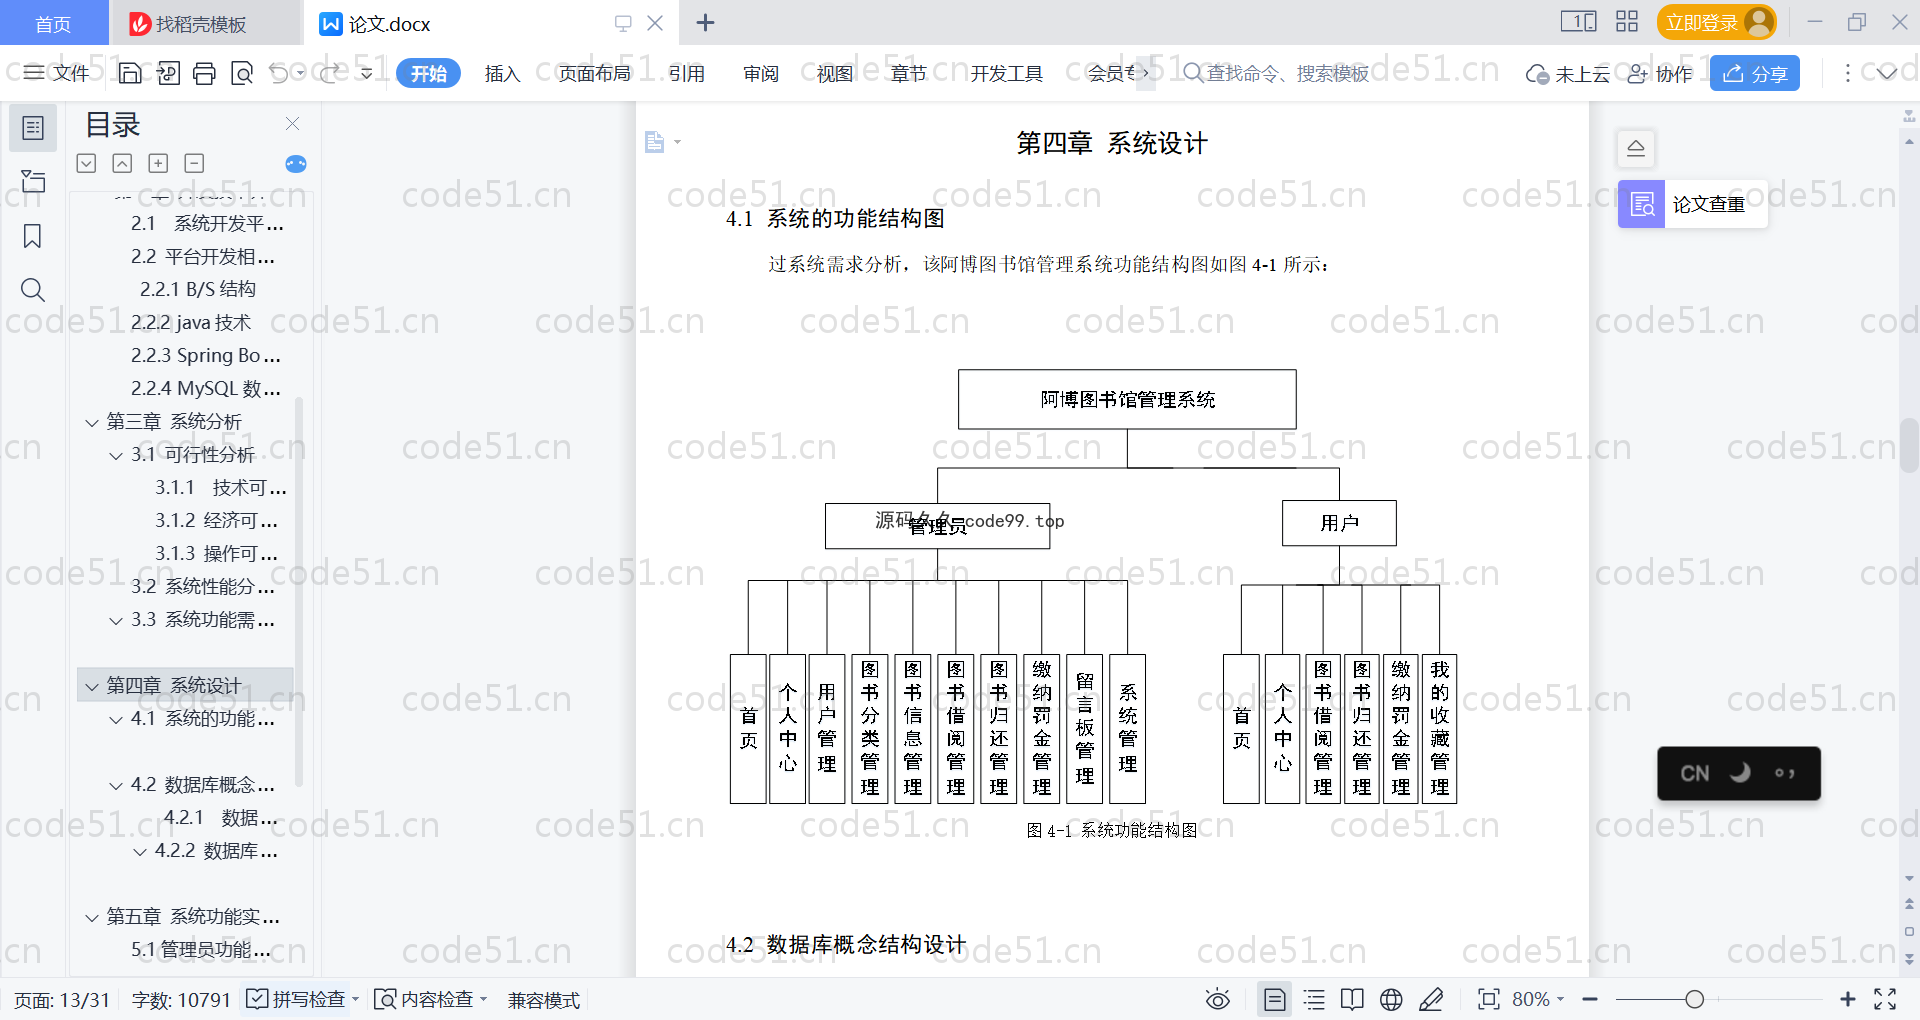The height and width of the screenshot is (1020, 1920).
Task: Click the Save icon in toolbar
Action: click(130, 73)
